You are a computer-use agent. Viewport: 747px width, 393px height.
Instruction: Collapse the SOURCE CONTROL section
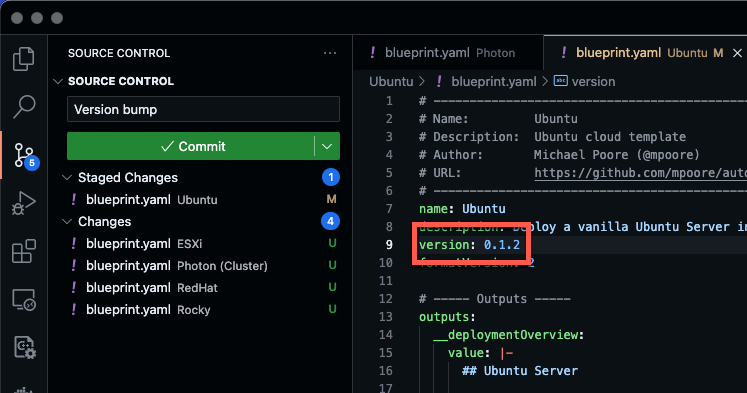(x=58, y=81)
